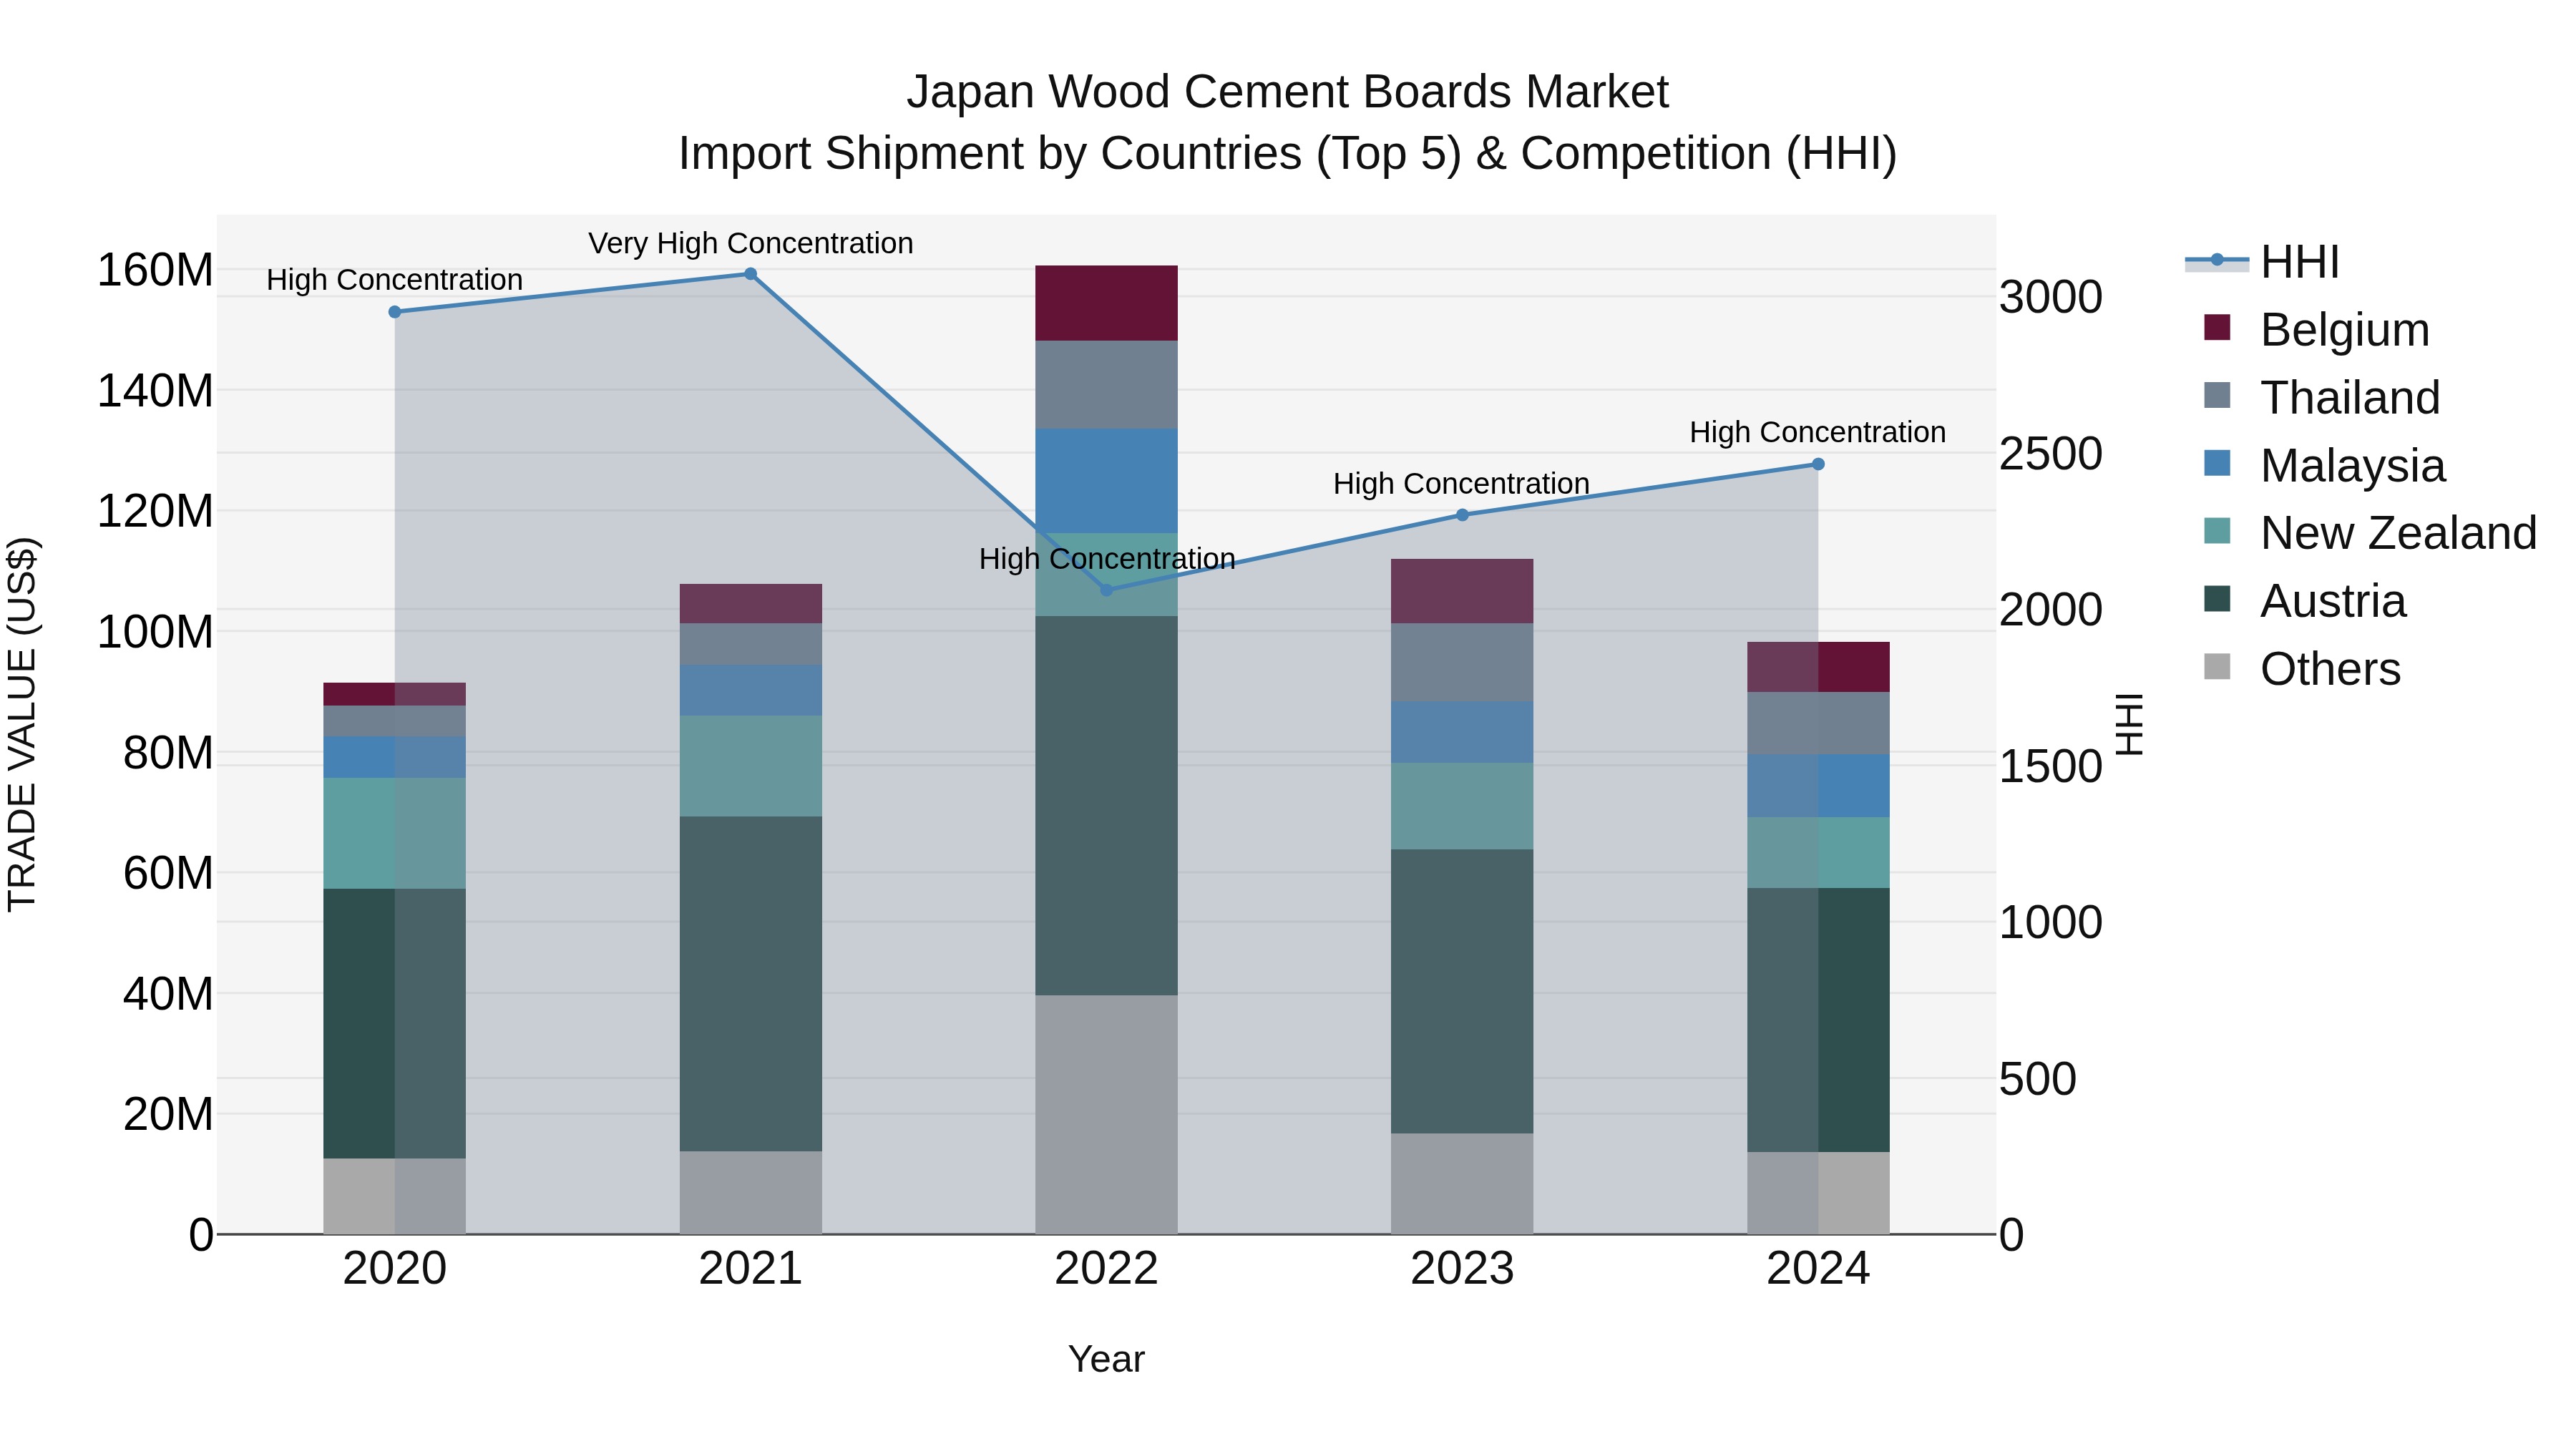Click the New Zealand segment of the 2021 bar
Image resolution: width=2576 pixels, height=1449 pixels.
tap(750, 766)
